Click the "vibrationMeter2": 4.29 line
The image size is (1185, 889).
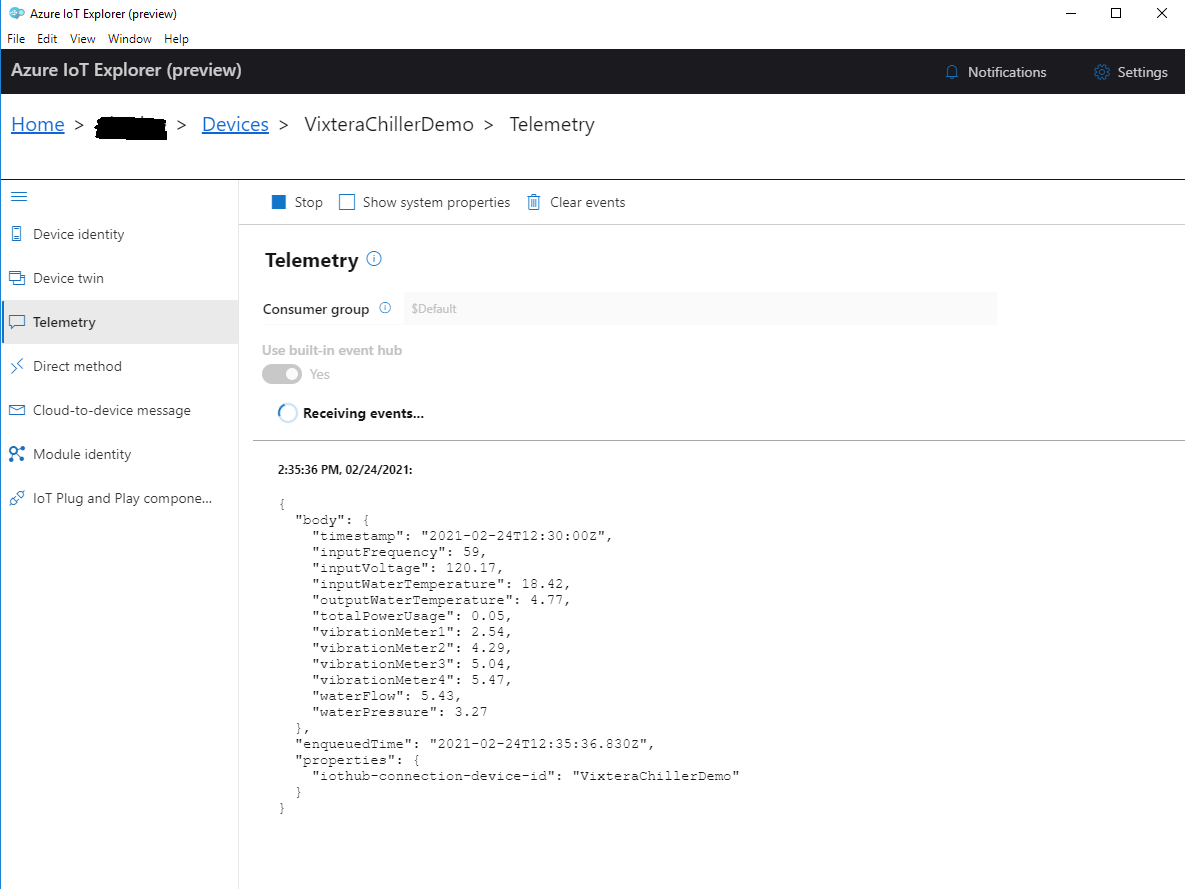click(411, 647)
